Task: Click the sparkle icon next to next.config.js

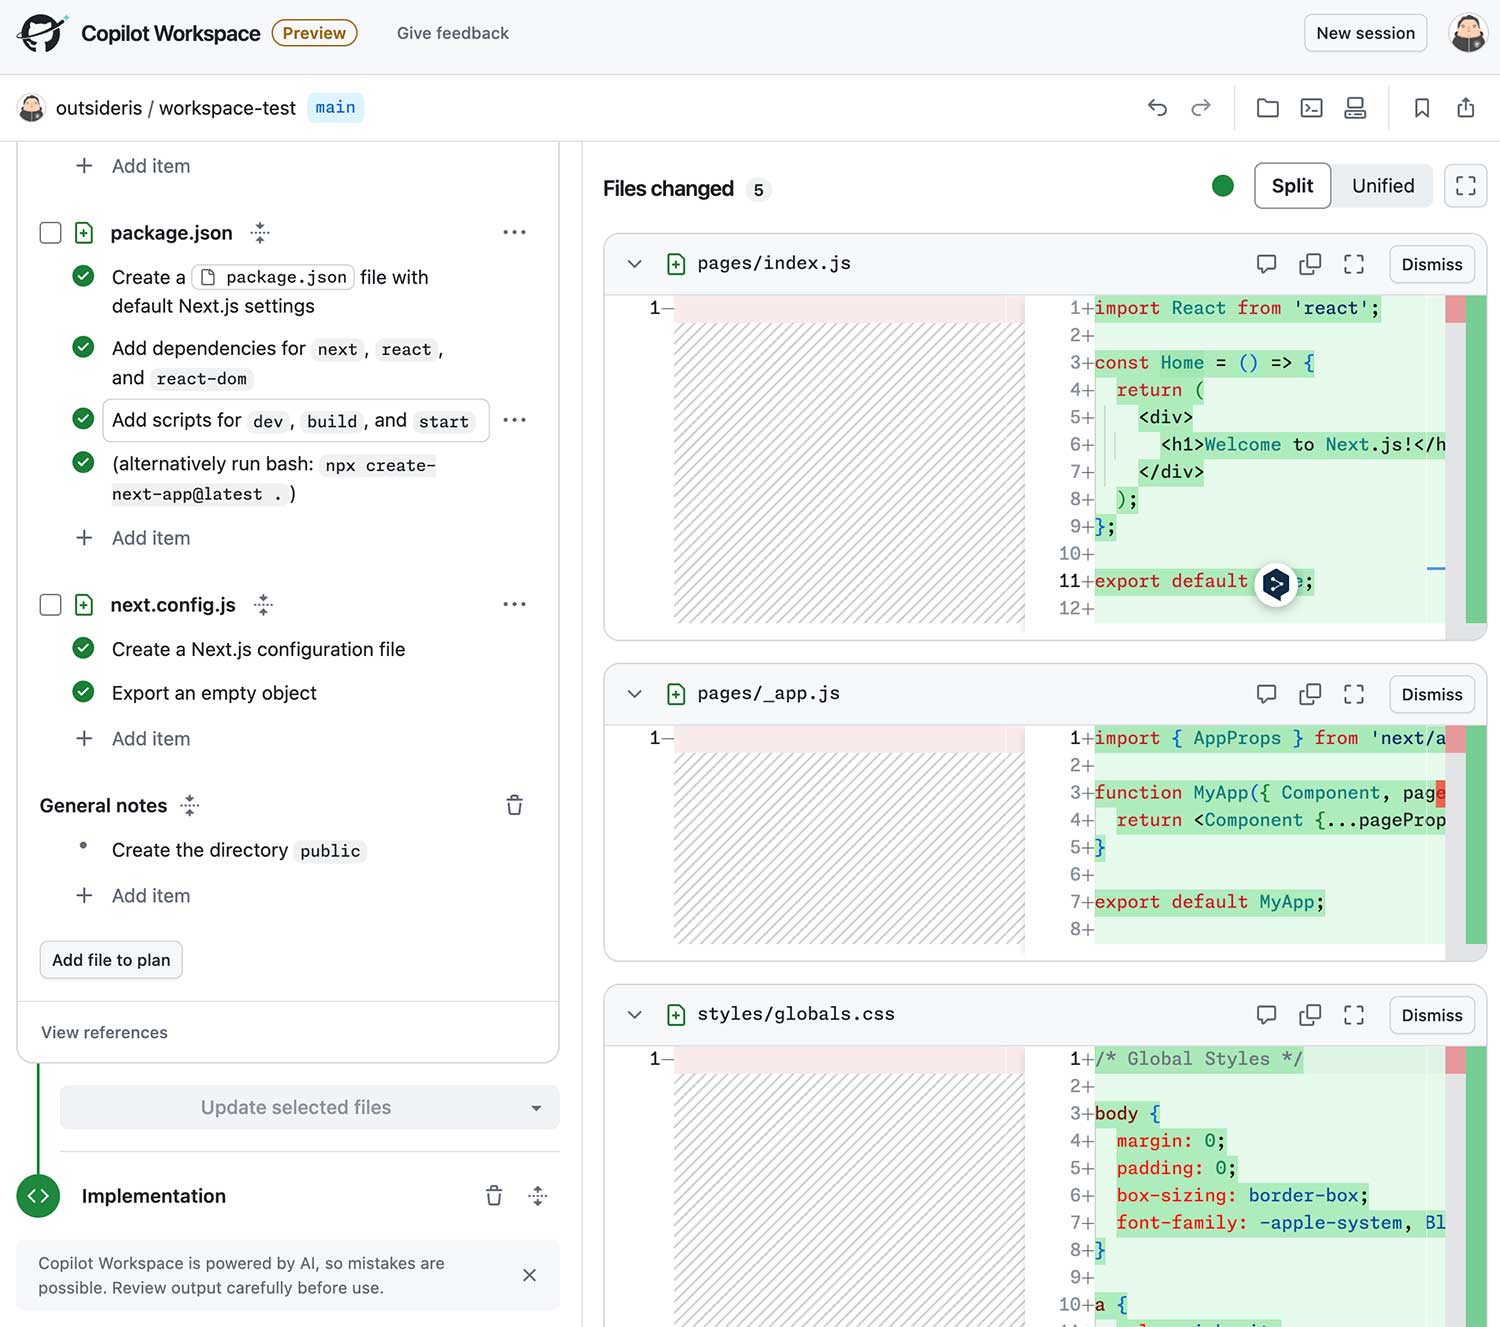Action: (263, 605)
